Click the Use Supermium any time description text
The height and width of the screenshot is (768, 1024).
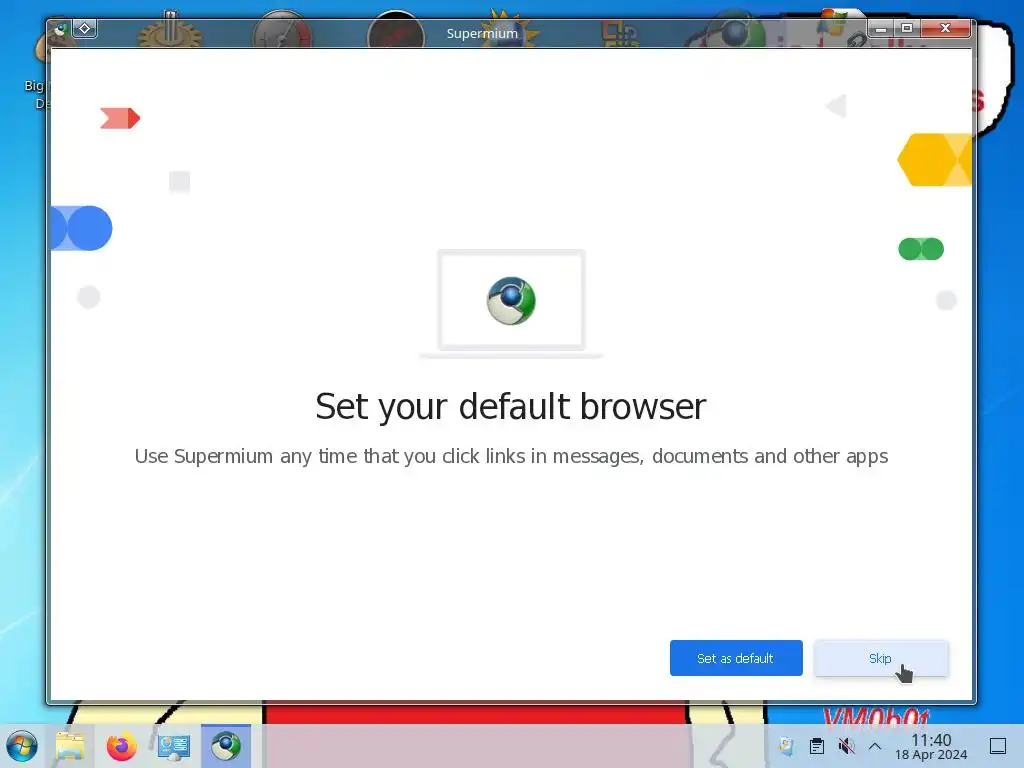tap(511, 456)
